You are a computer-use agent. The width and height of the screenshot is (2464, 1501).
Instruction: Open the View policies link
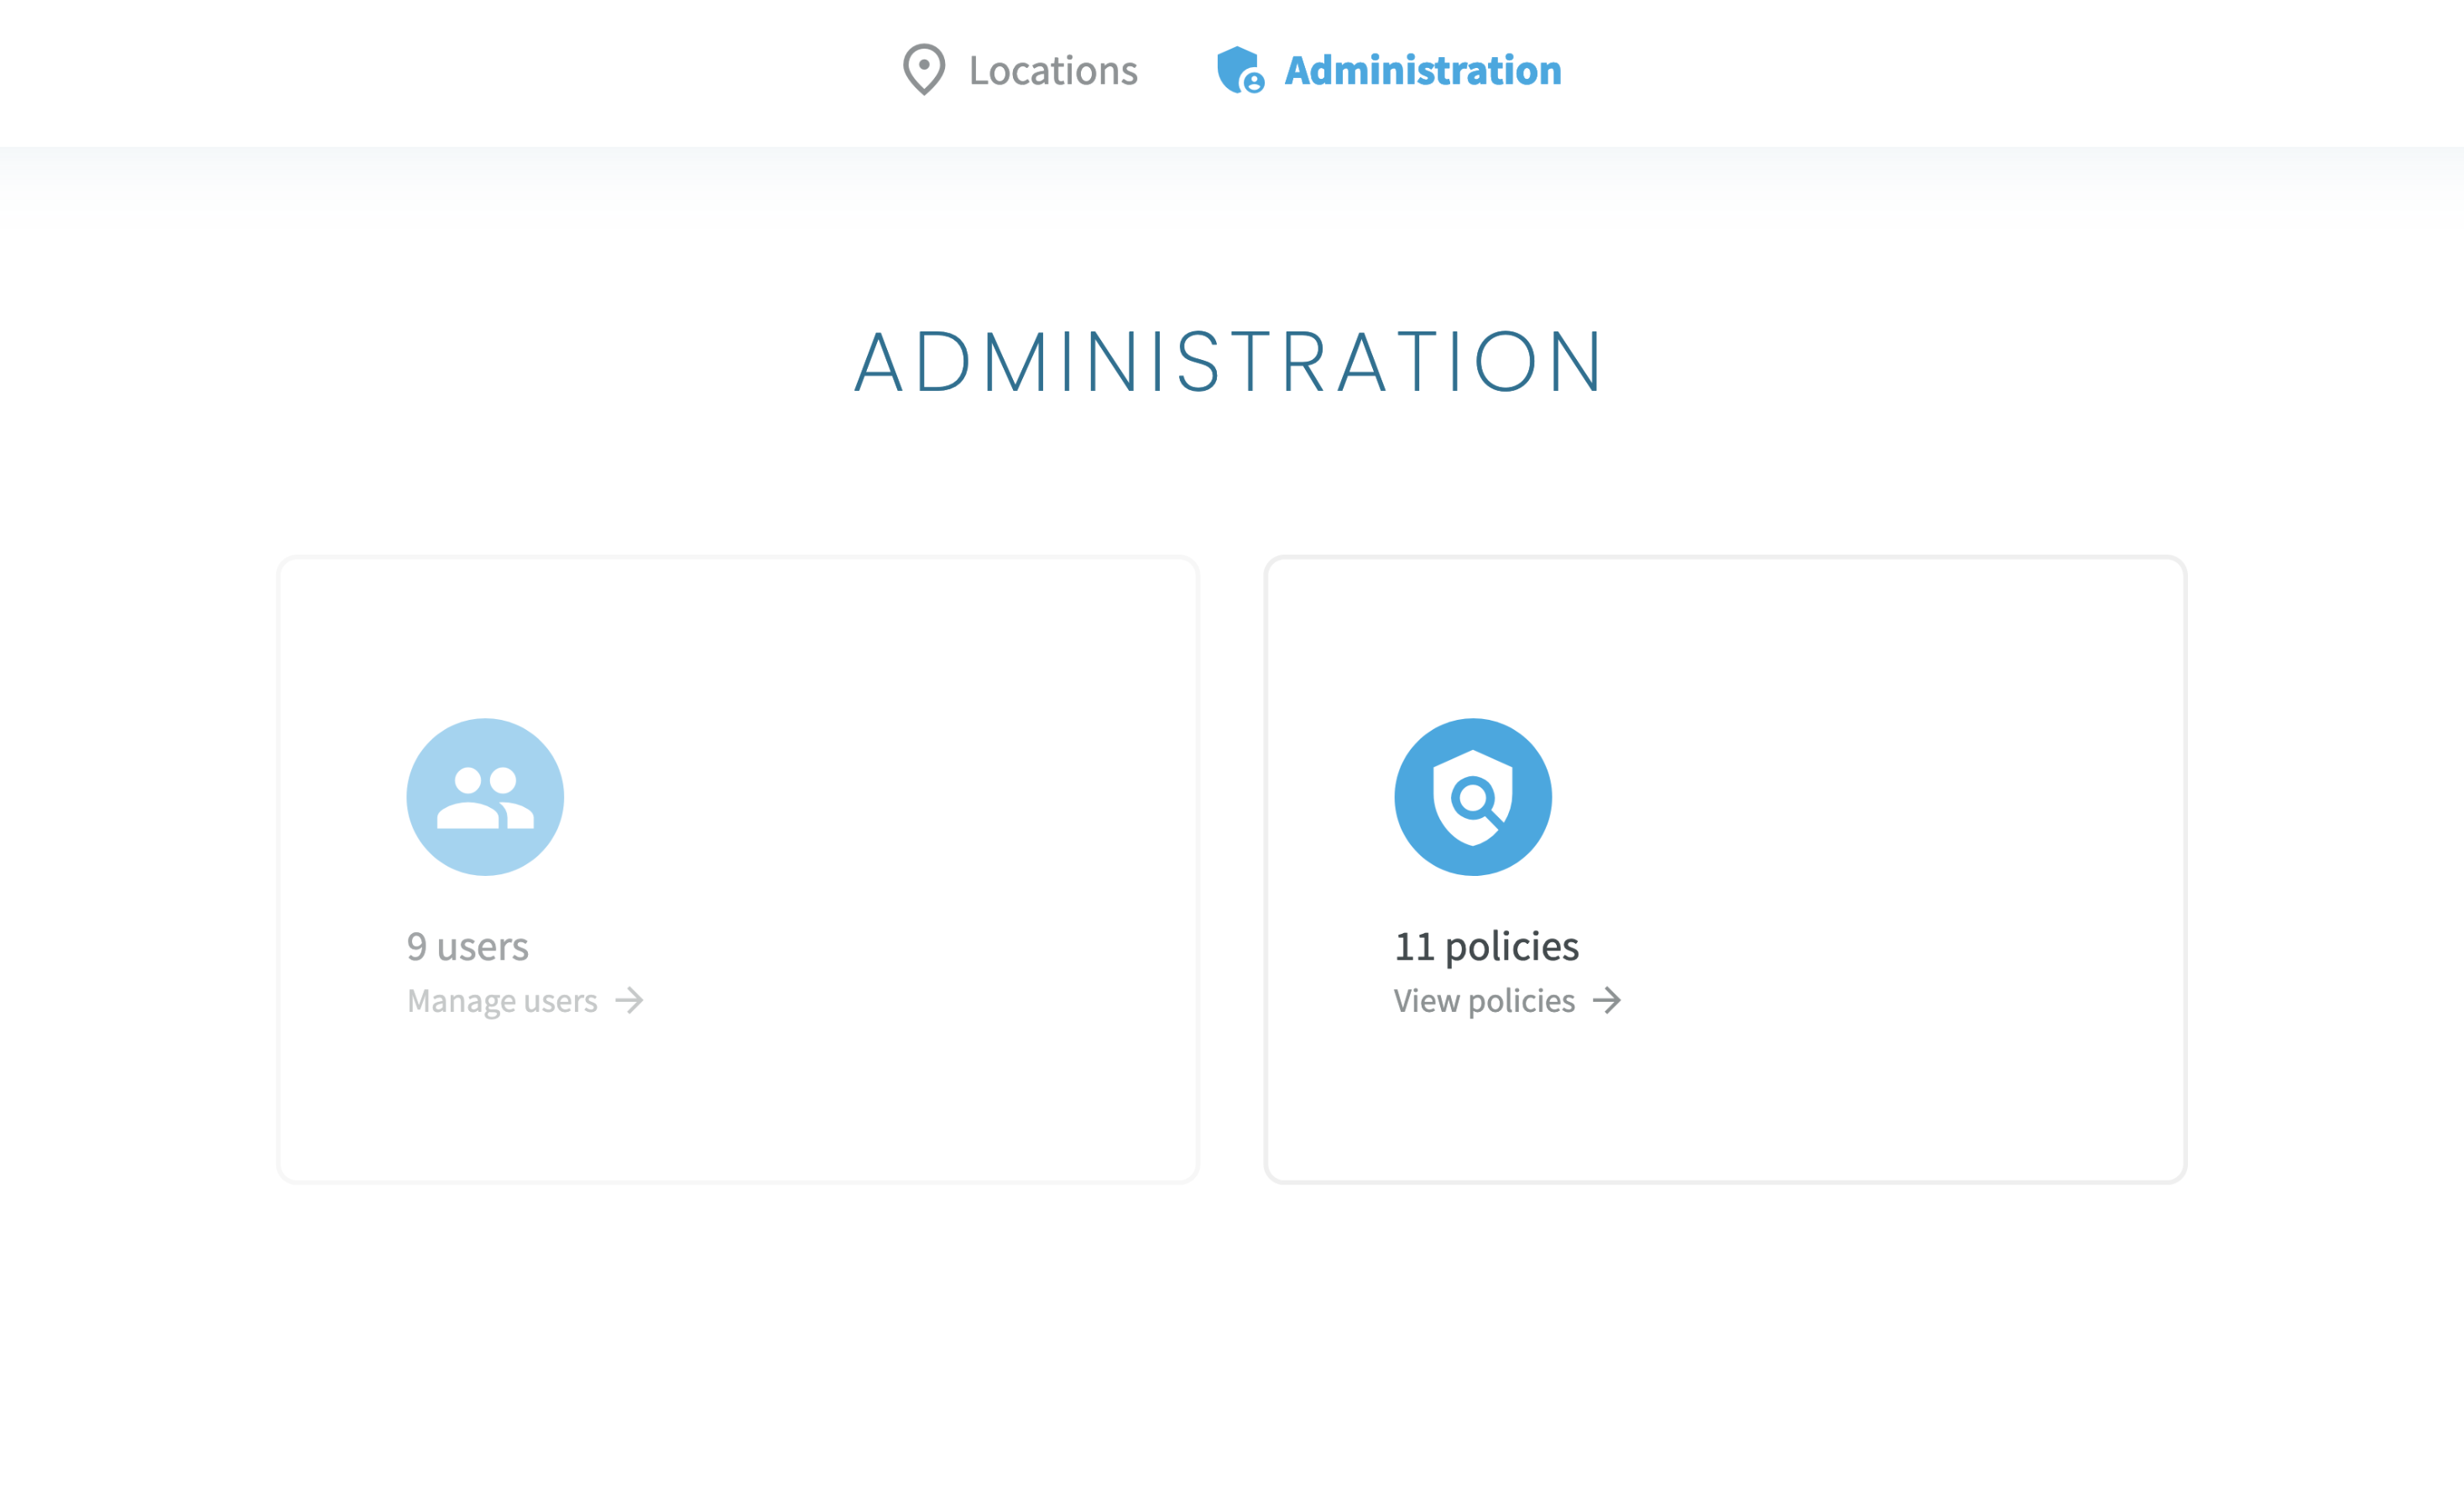coord(1483,1000)
